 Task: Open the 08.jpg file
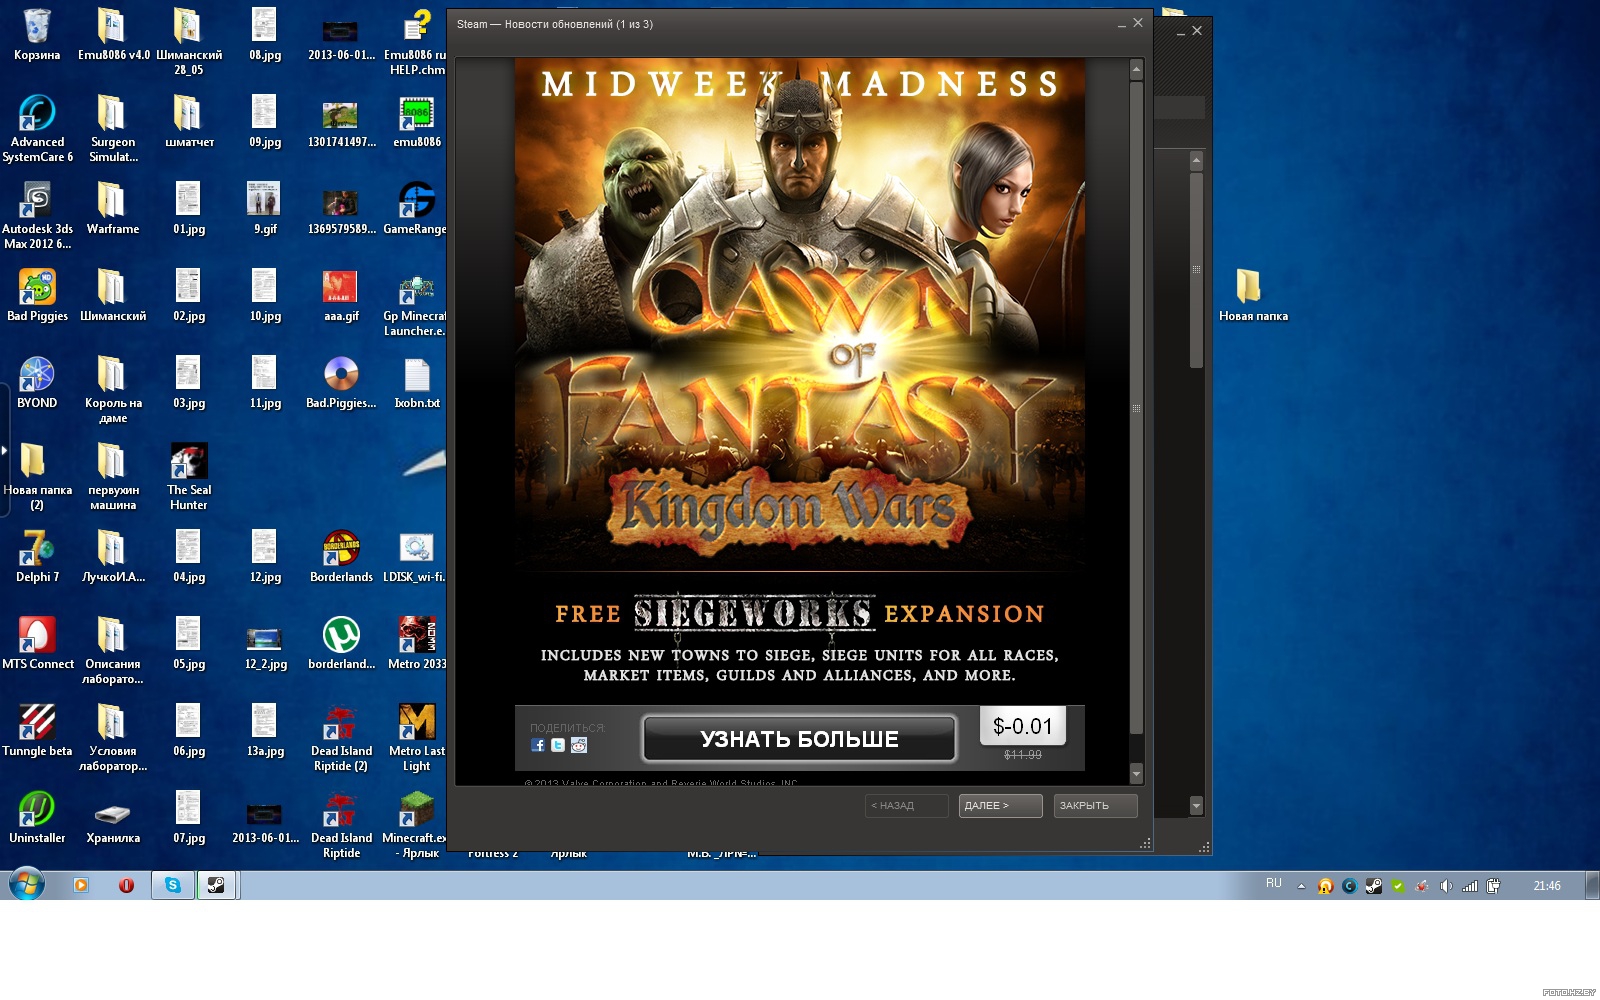(x=265, y=35)
